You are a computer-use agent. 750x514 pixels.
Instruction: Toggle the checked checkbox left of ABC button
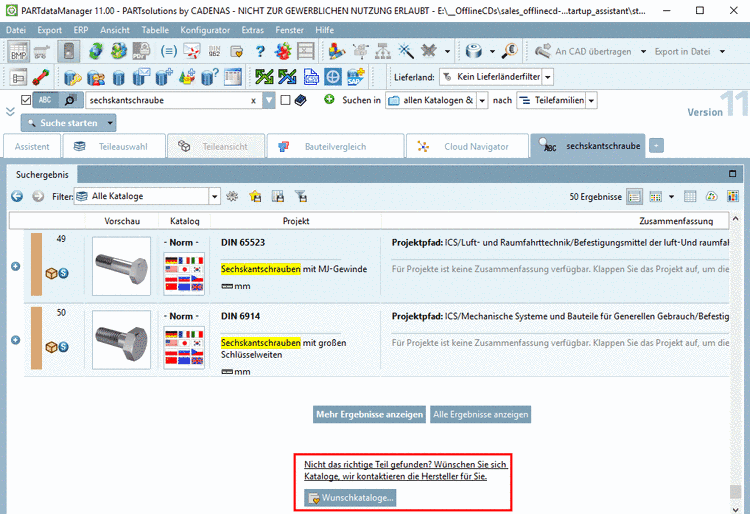(26, 100)
